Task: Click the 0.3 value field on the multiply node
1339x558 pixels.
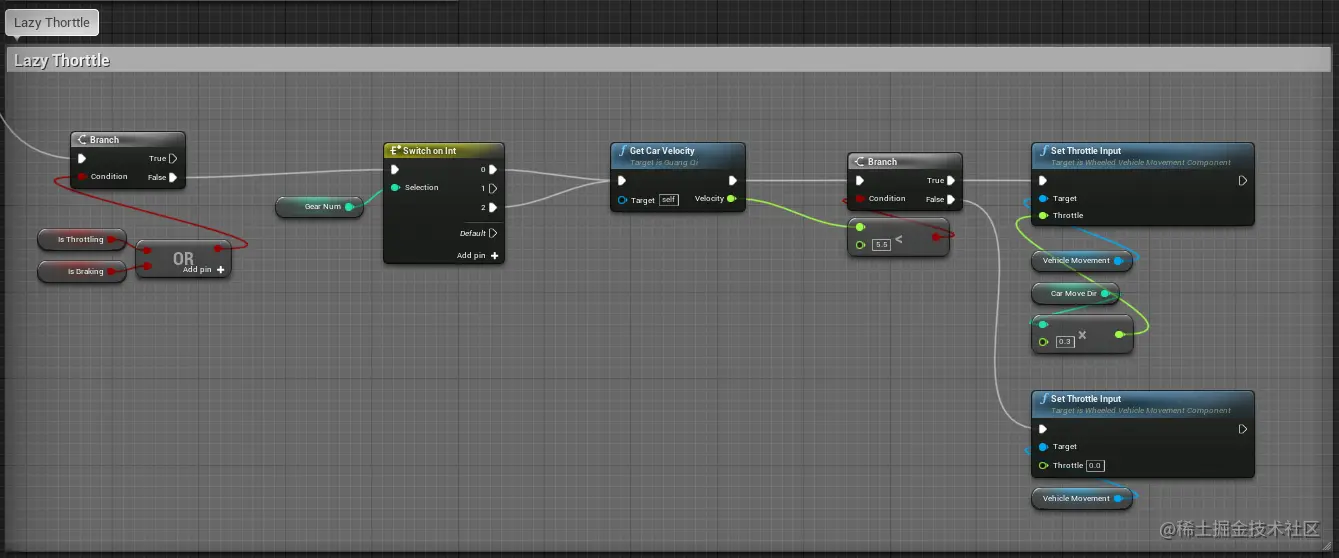Action: [x=1065, y=342]
